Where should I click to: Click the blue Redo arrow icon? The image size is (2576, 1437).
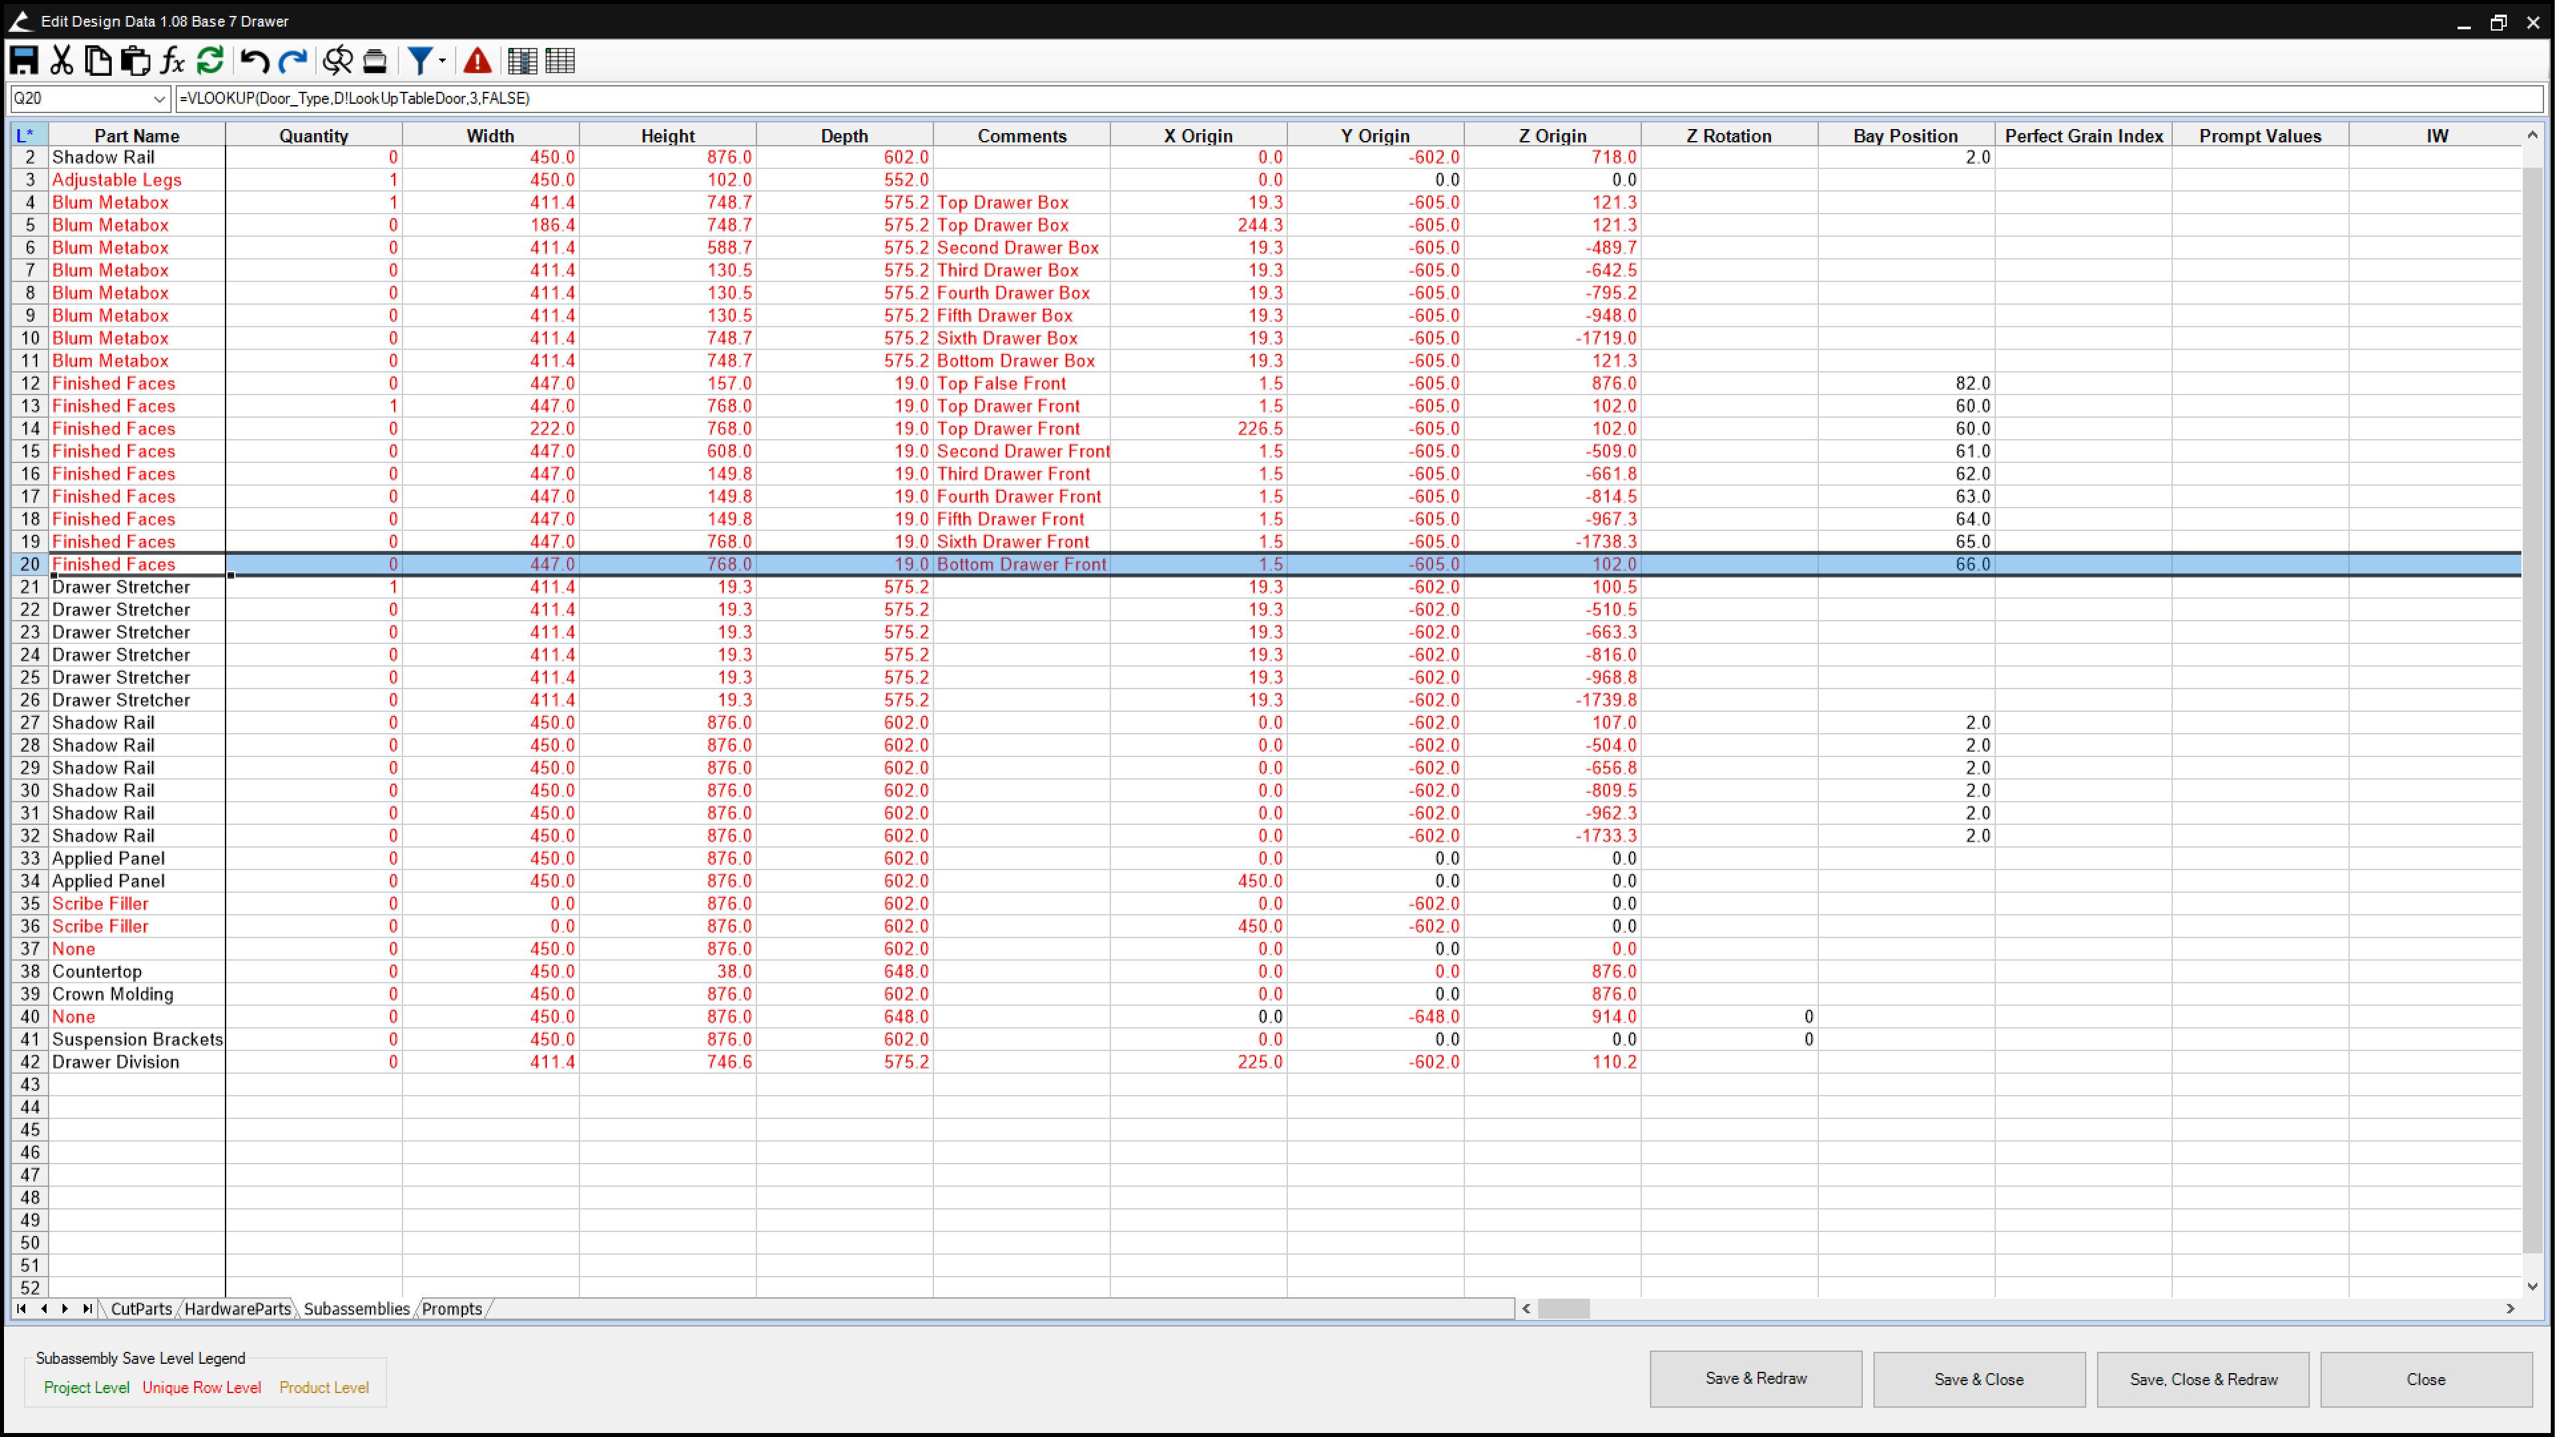[292, 61]
